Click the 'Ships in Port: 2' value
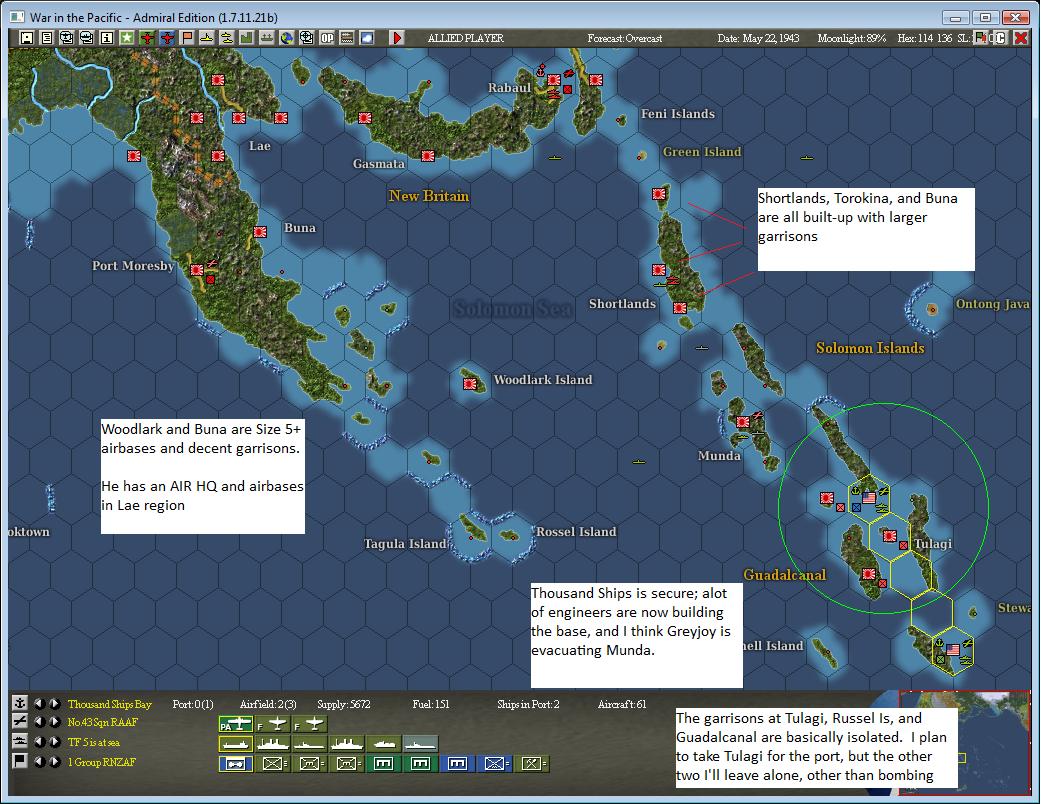 point(528,704)
